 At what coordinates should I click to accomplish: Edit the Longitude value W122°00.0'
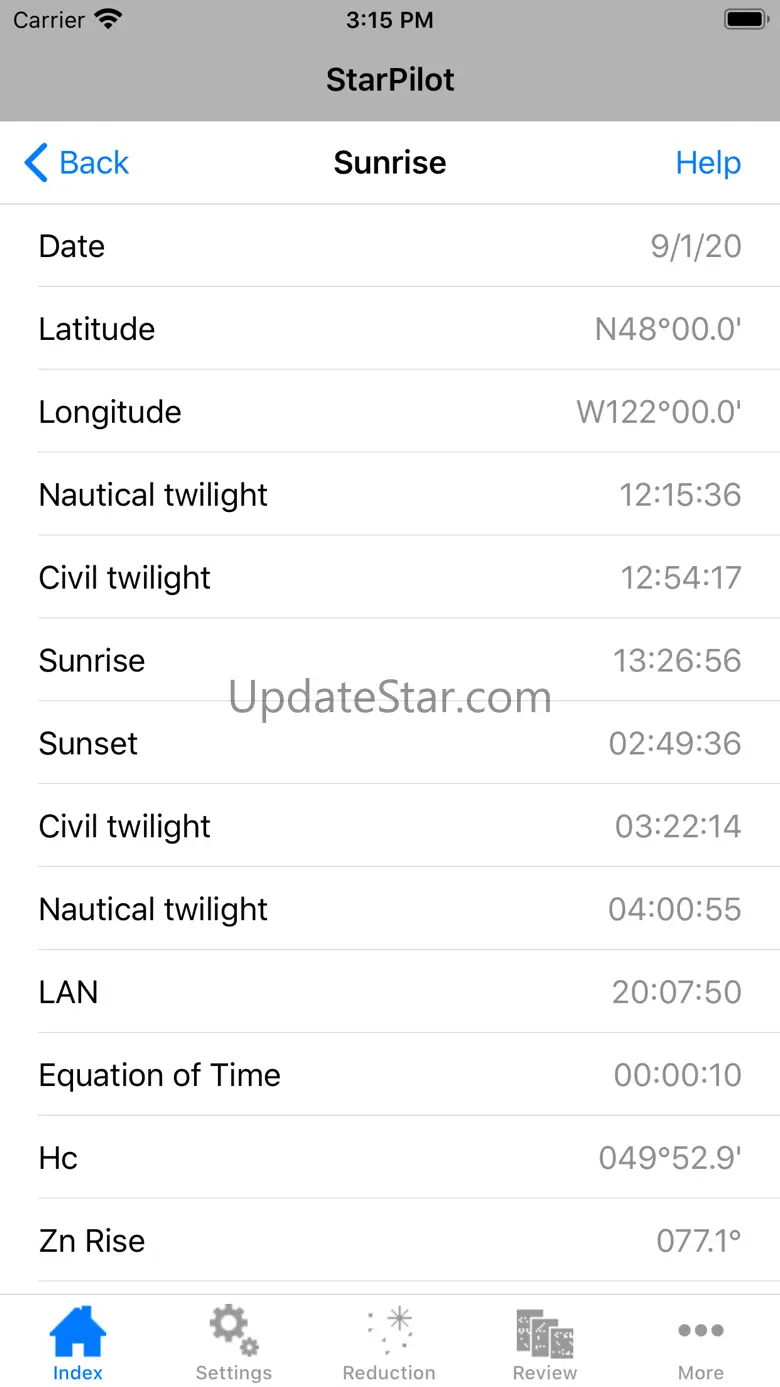[x=659, y=413]
